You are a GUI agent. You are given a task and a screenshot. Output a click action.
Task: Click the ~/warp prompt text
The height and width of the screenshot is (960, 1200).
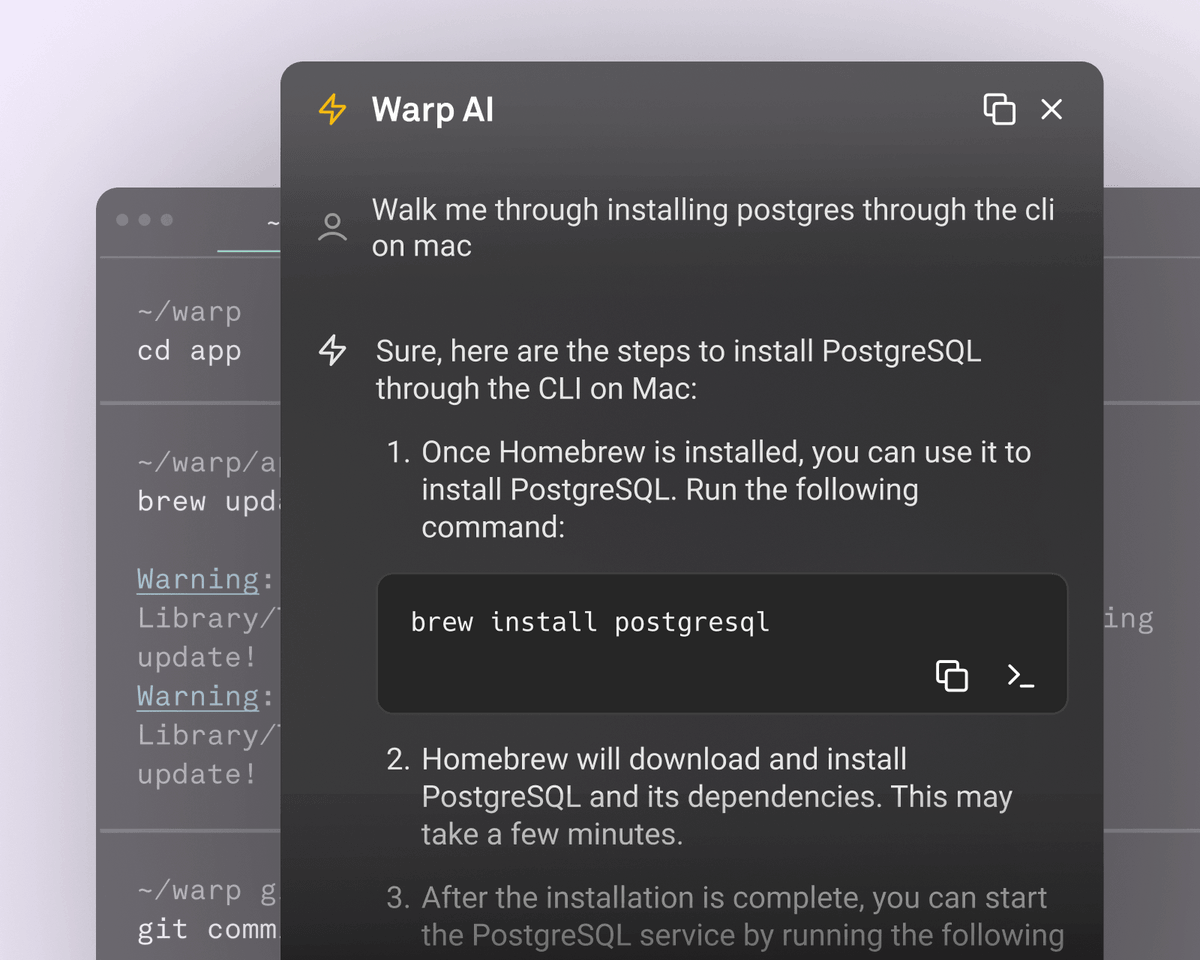click(x=189, y=311)
